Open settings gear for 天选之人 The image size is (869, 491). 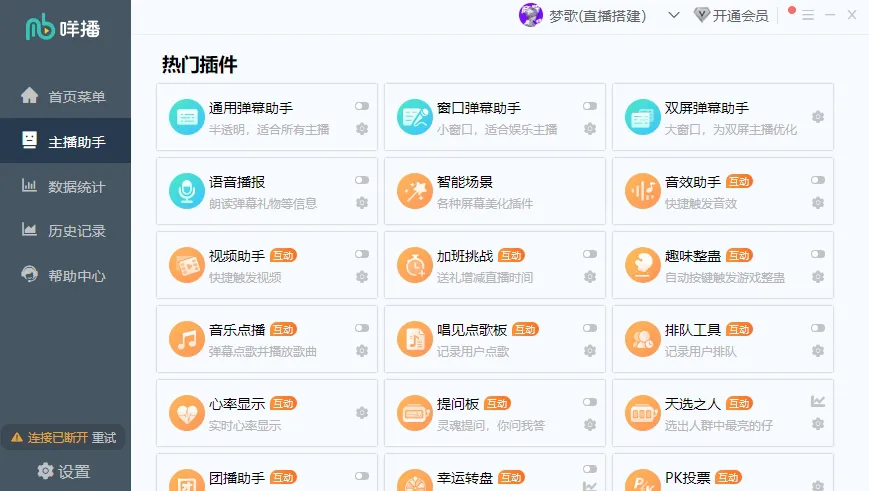coord(817,424)
